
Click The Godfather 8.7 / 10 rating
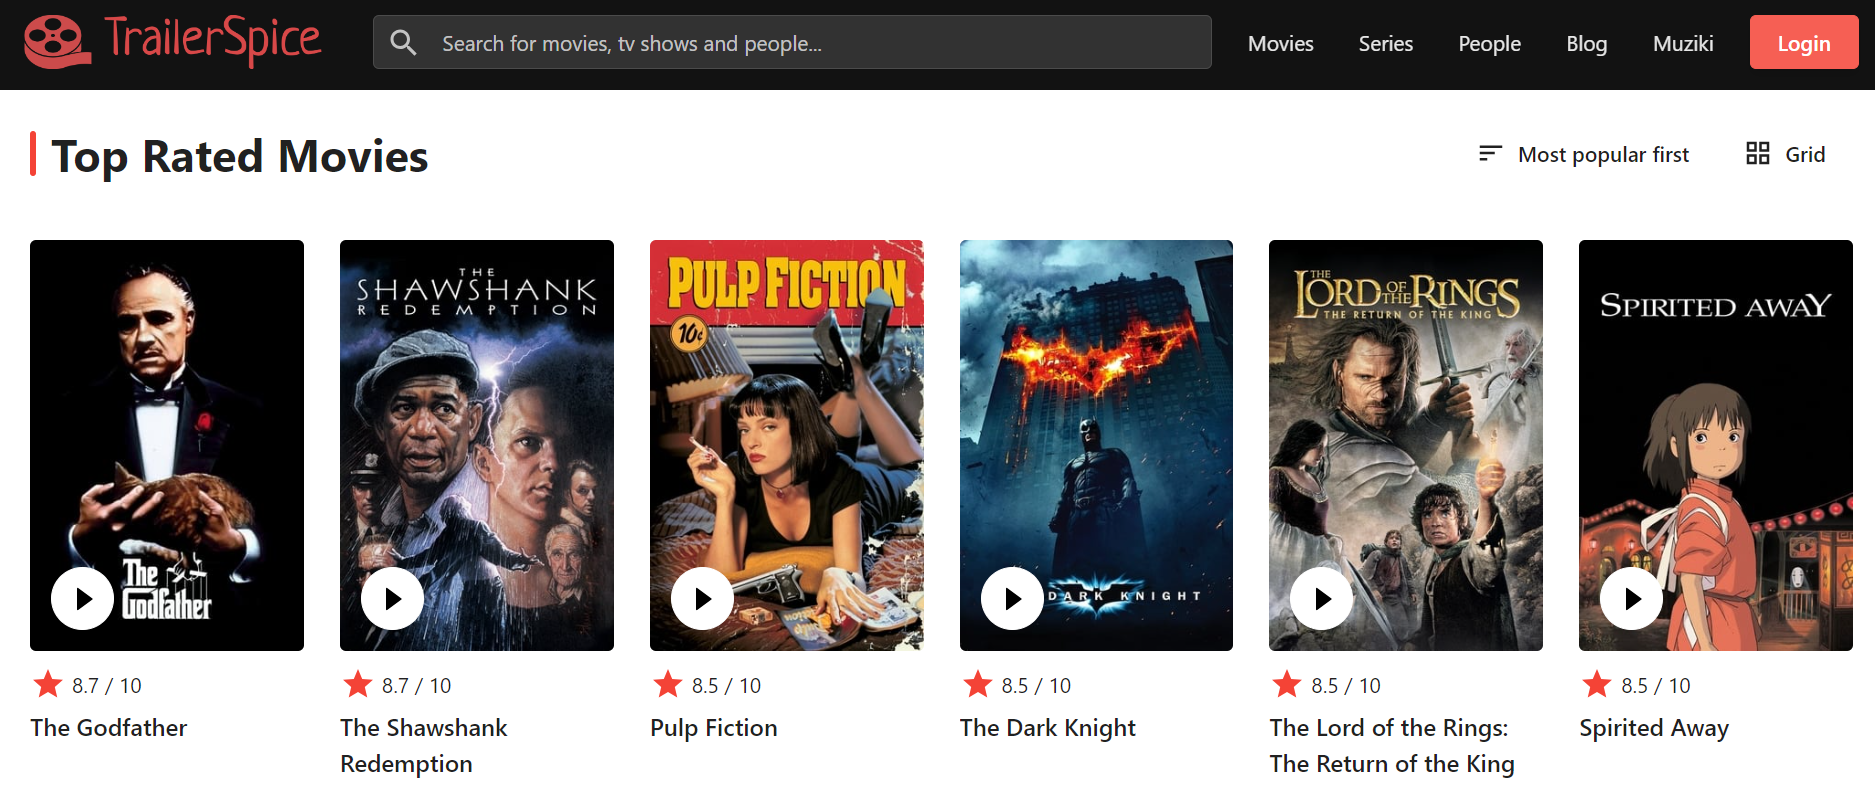pyautogui.click(x=107, y=685)
